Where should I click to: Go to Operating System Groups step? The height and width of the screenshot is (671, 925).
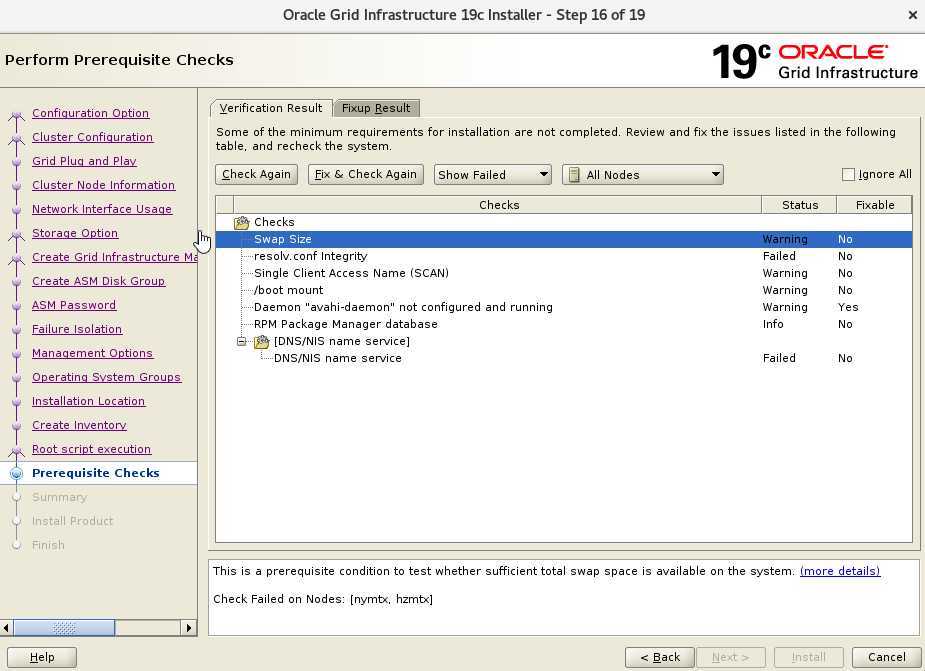(106, 377)
